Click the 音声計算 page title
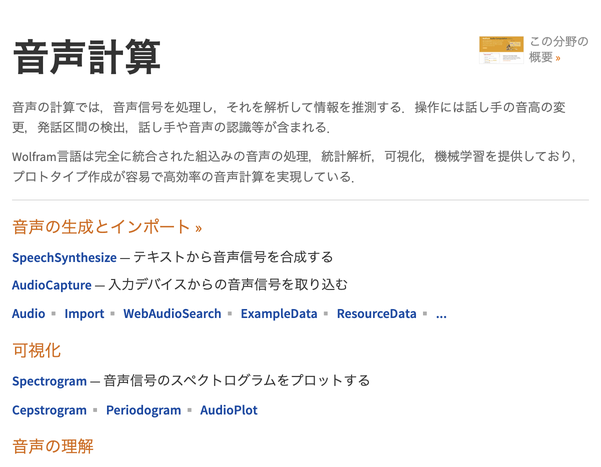Viewport: 601px width, 467px height. (x=86, y=57)
